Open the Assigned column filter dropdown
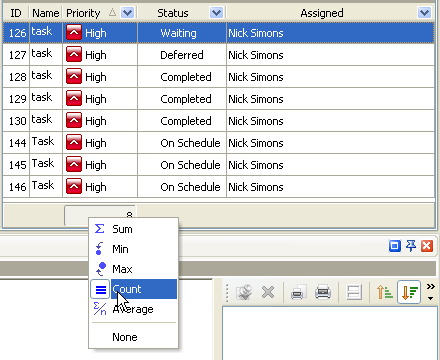The image size is (440, 360). coord(424,13)
